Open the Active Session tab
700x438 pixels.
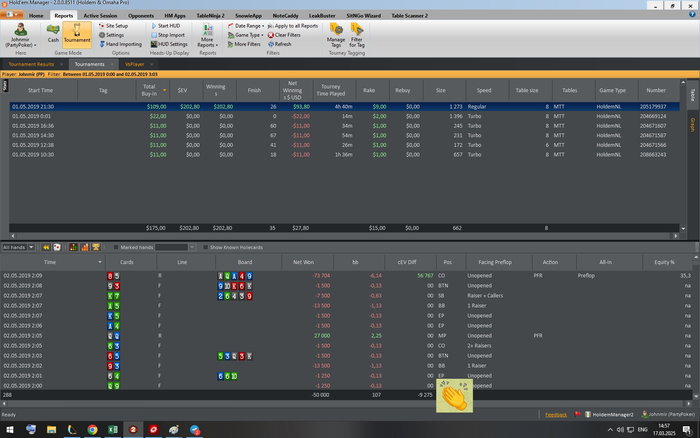pos(100,16)
